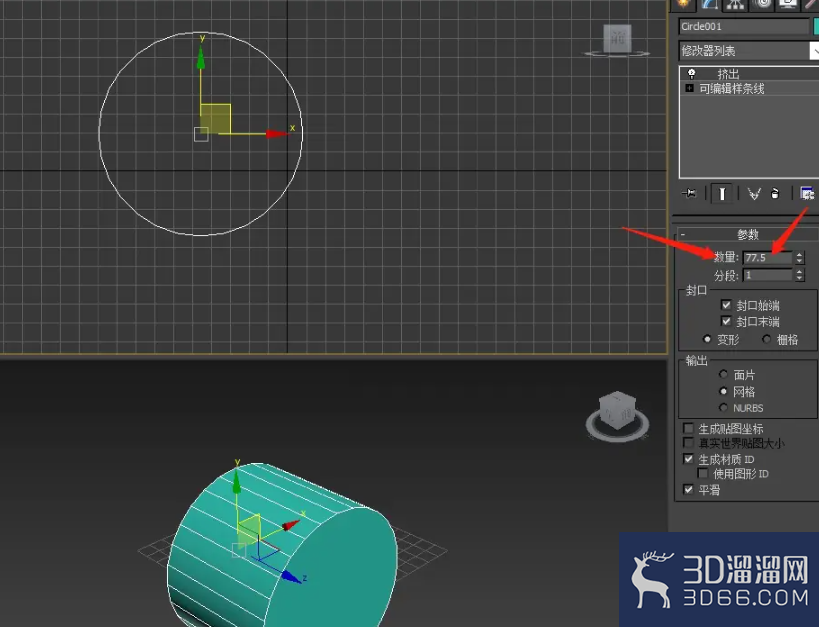Select the 变形 radio button
The image size is (819, 627).
point(707,339)
